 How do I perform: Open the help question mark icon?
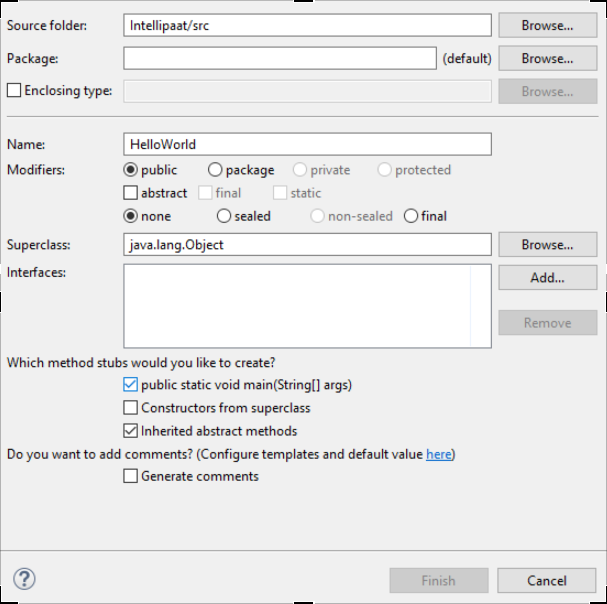(24, 579)
